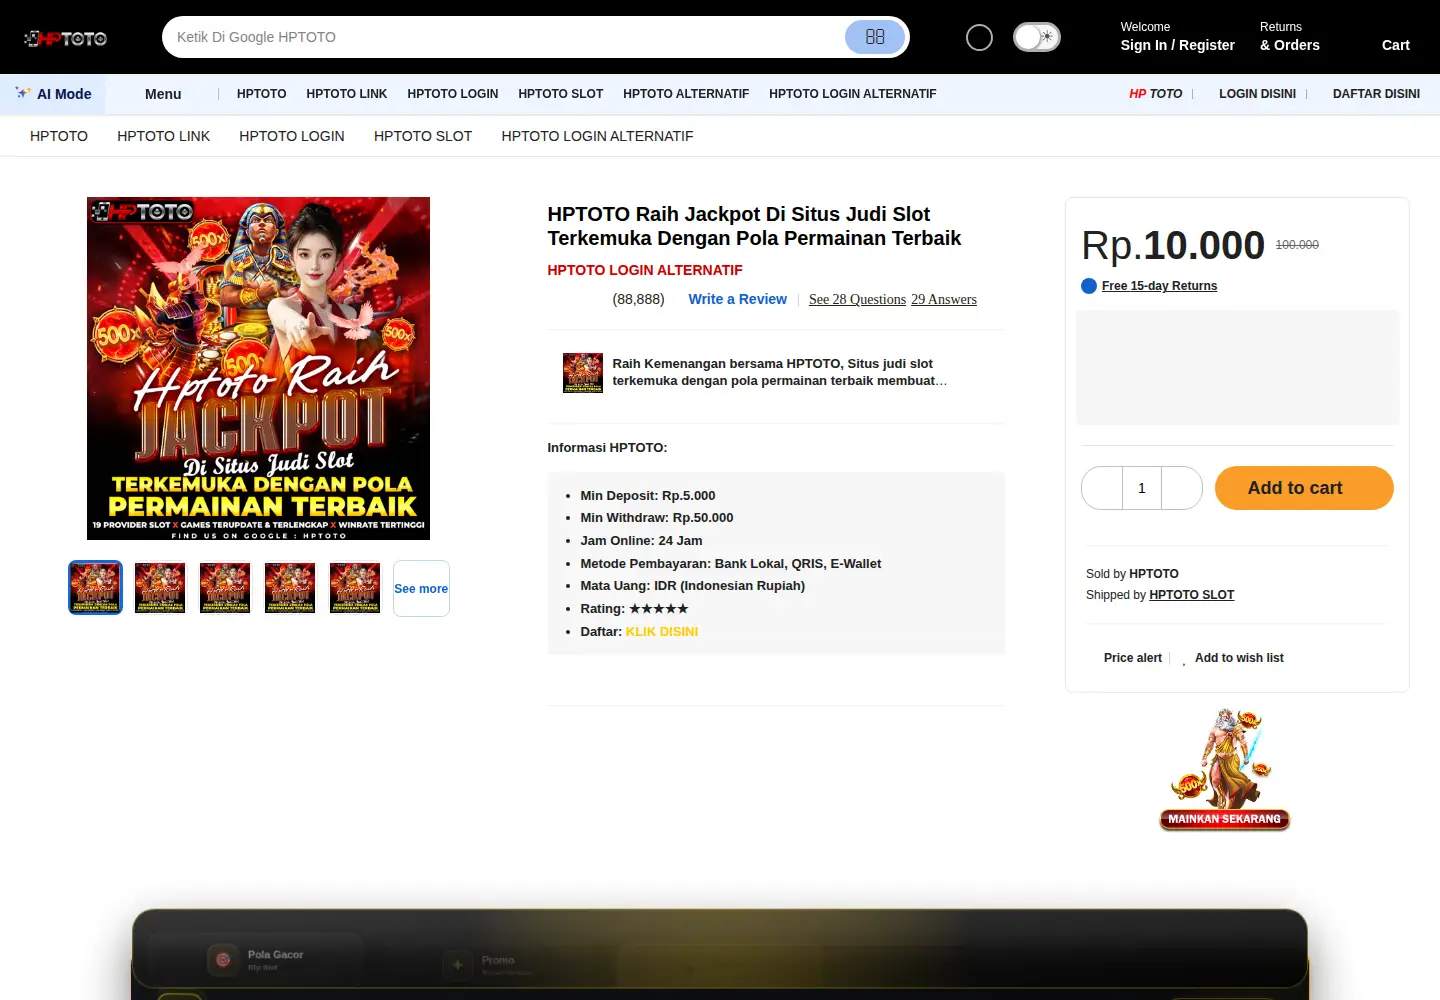
Task: Open the Cart
Action: (1395, 45)
